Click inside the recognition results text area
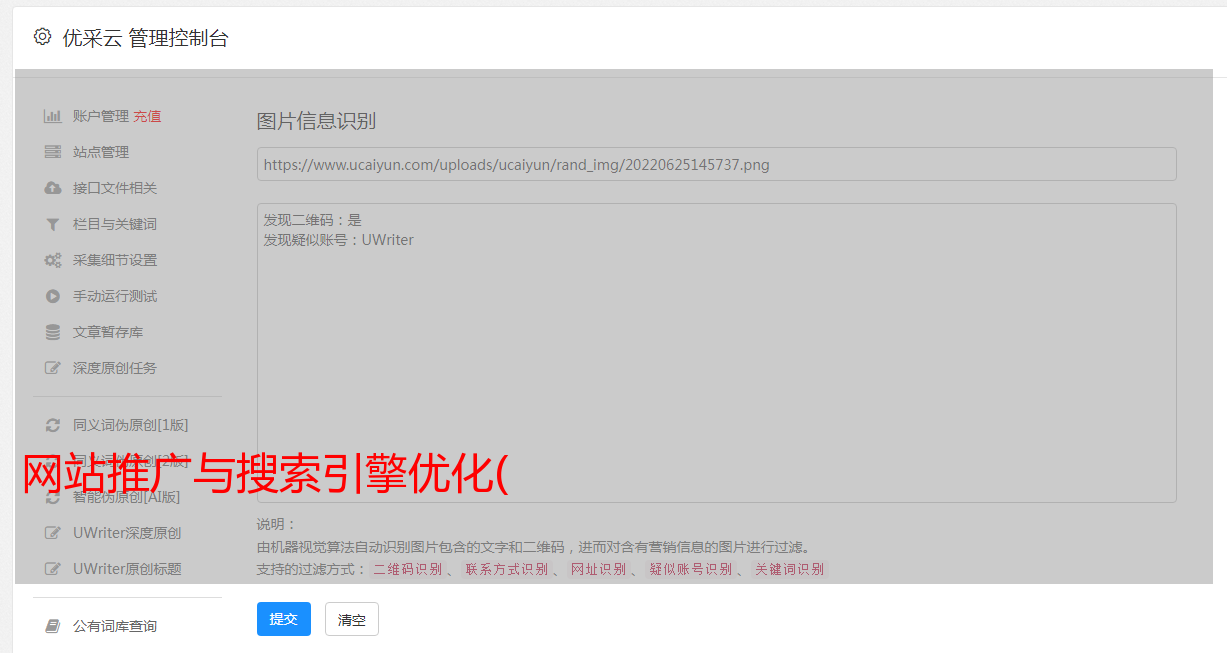 (x=716, y=360)
